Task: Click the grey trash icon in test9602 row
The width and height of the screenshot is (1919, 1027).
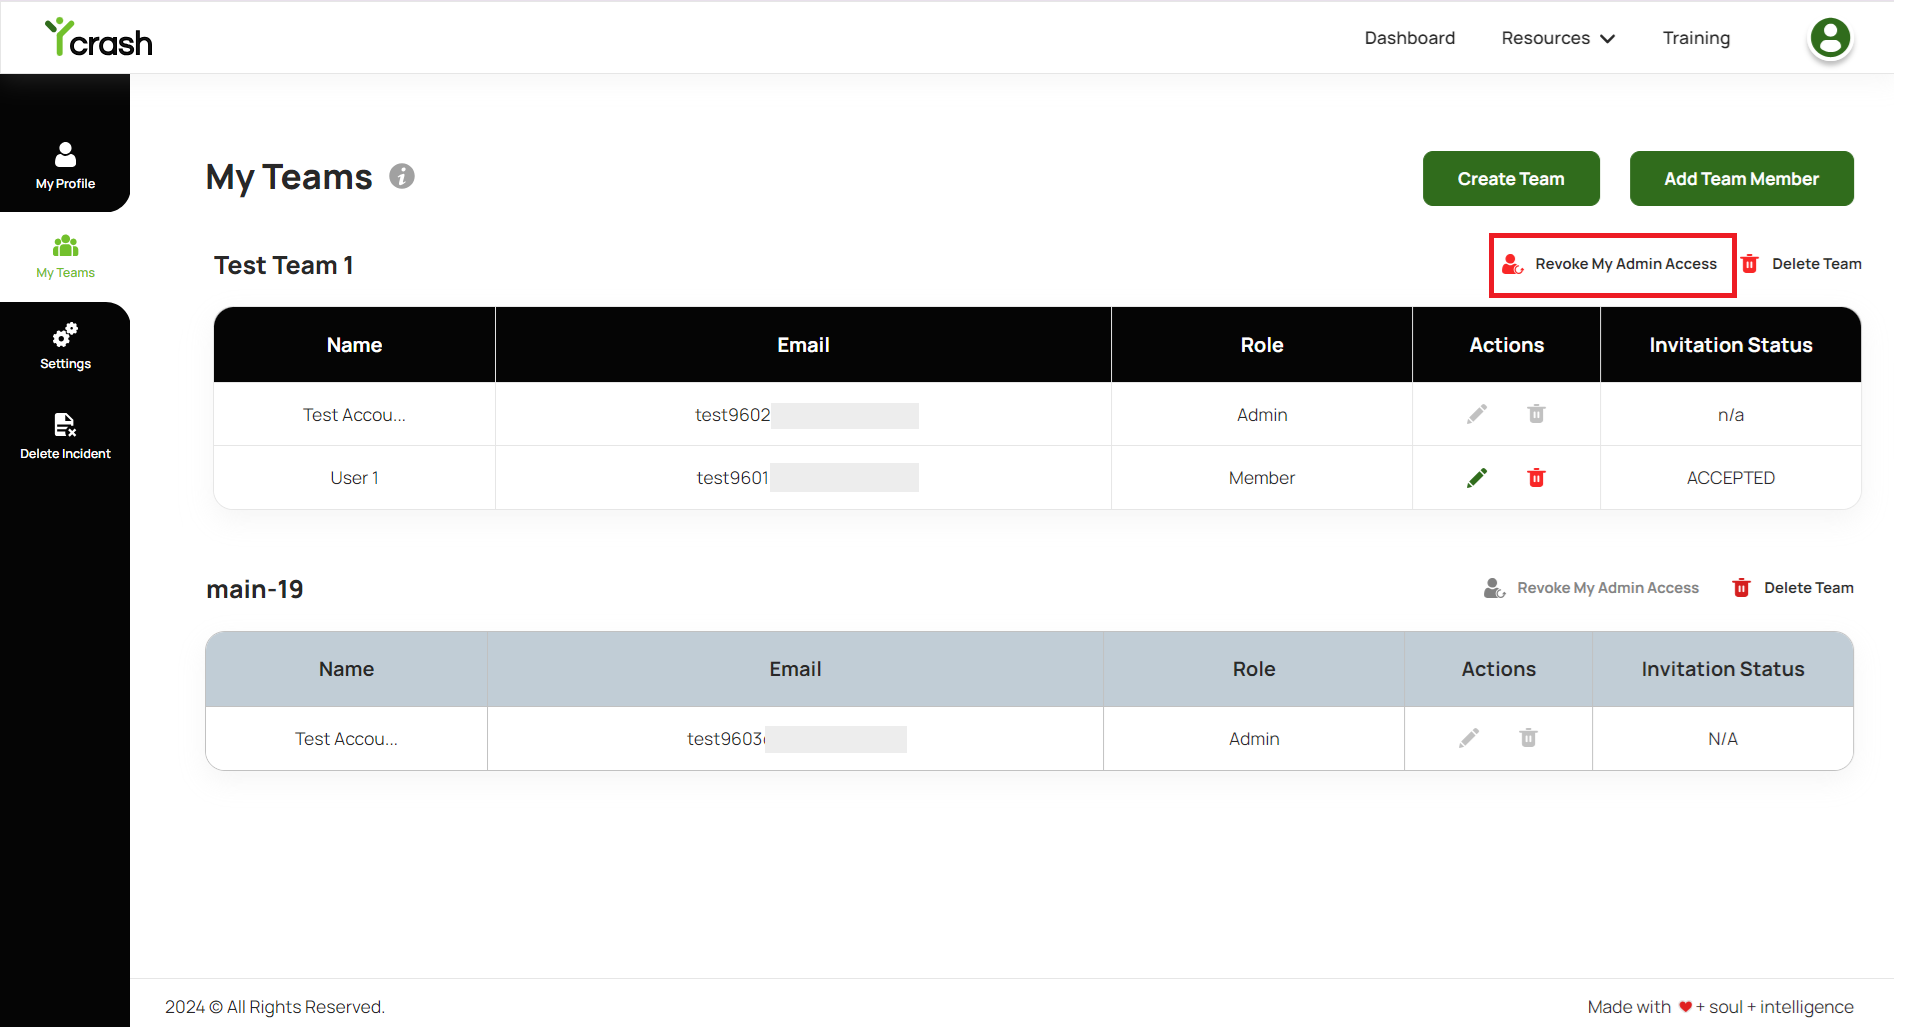Action: click(x=1537, y=414)
